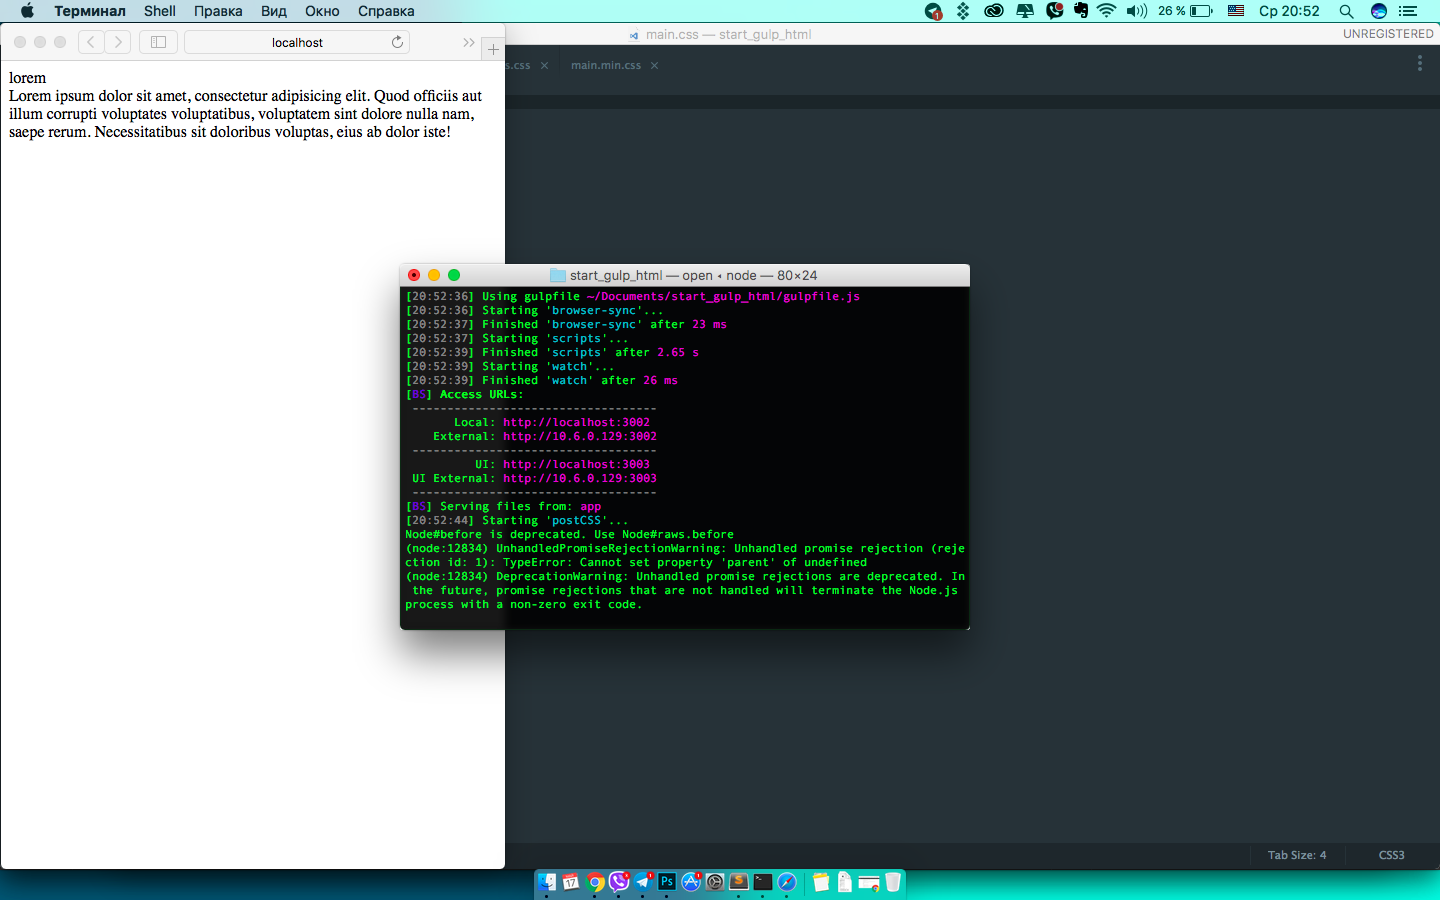Click UI External URL http://10.6.0.129:3003
The image size is (1440, 900).
pyautogui.click(x=580, y=478)
